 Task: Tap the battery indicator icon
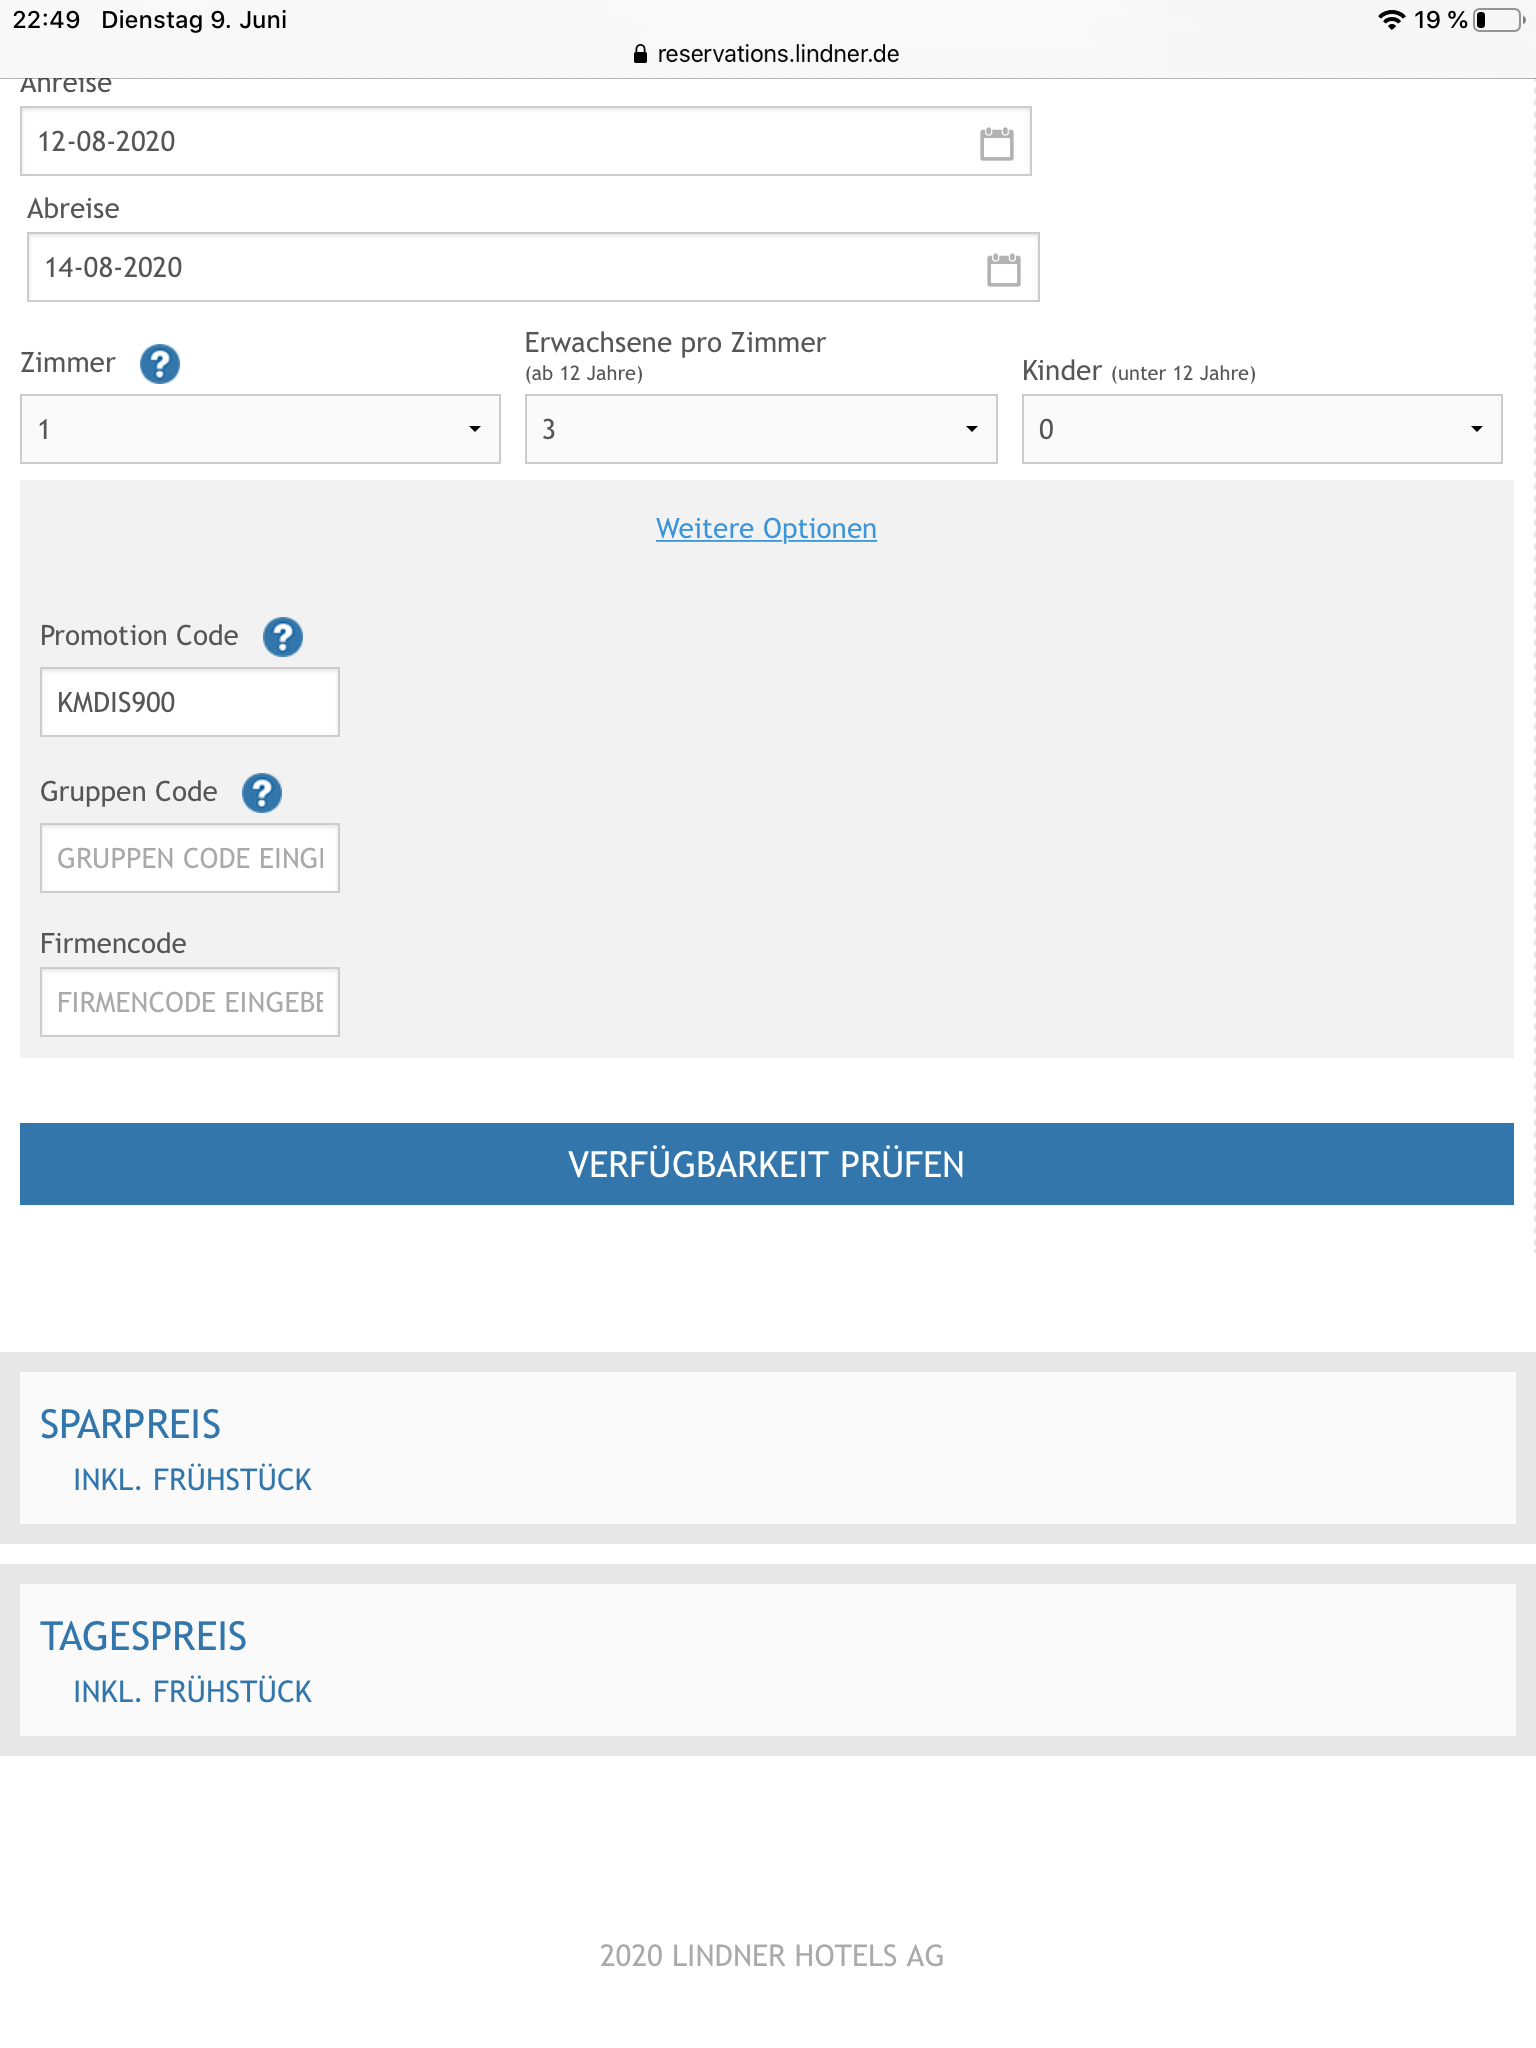tap(1497, 20)
